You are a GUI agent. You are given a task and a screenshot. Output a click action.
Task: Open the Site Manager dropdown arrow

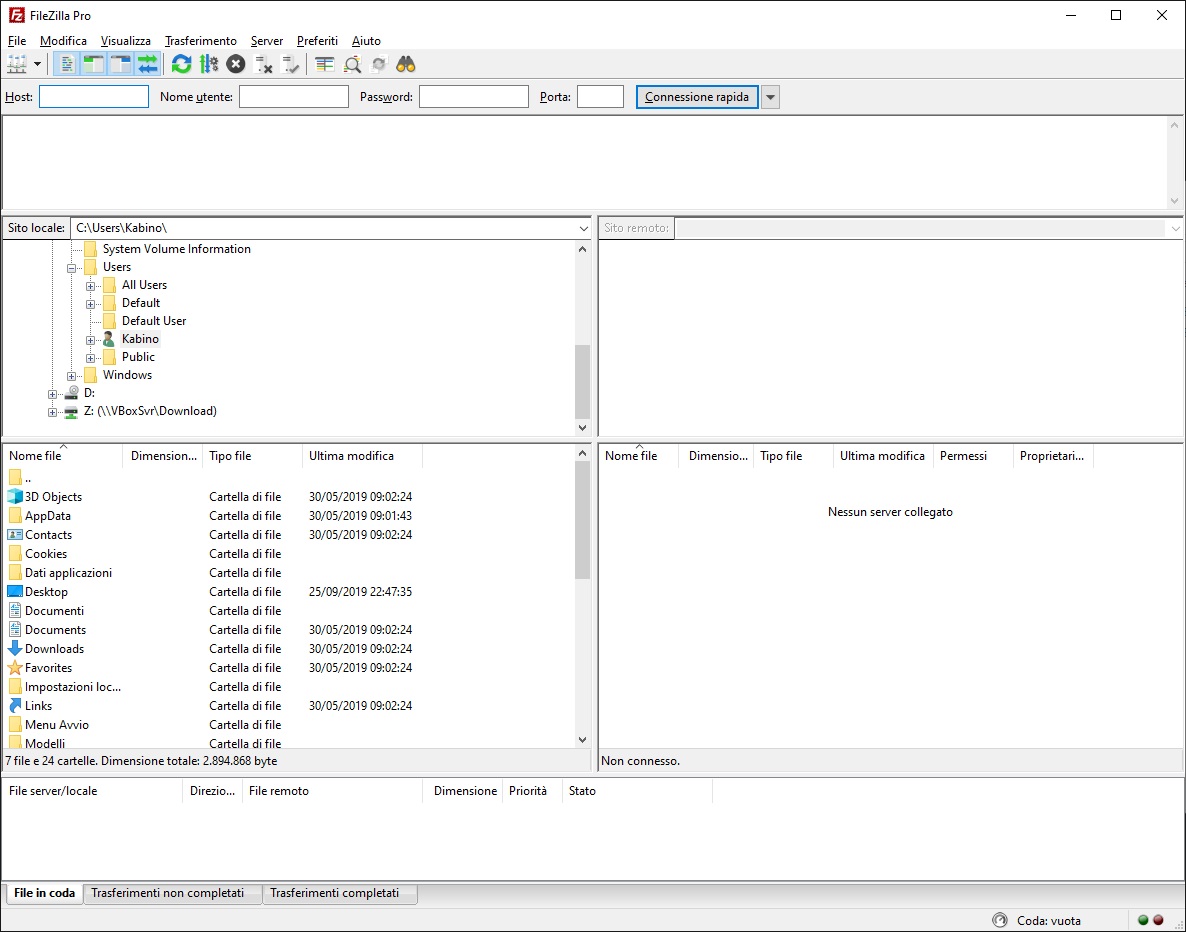pyautogui.click(x=37, y=64)
